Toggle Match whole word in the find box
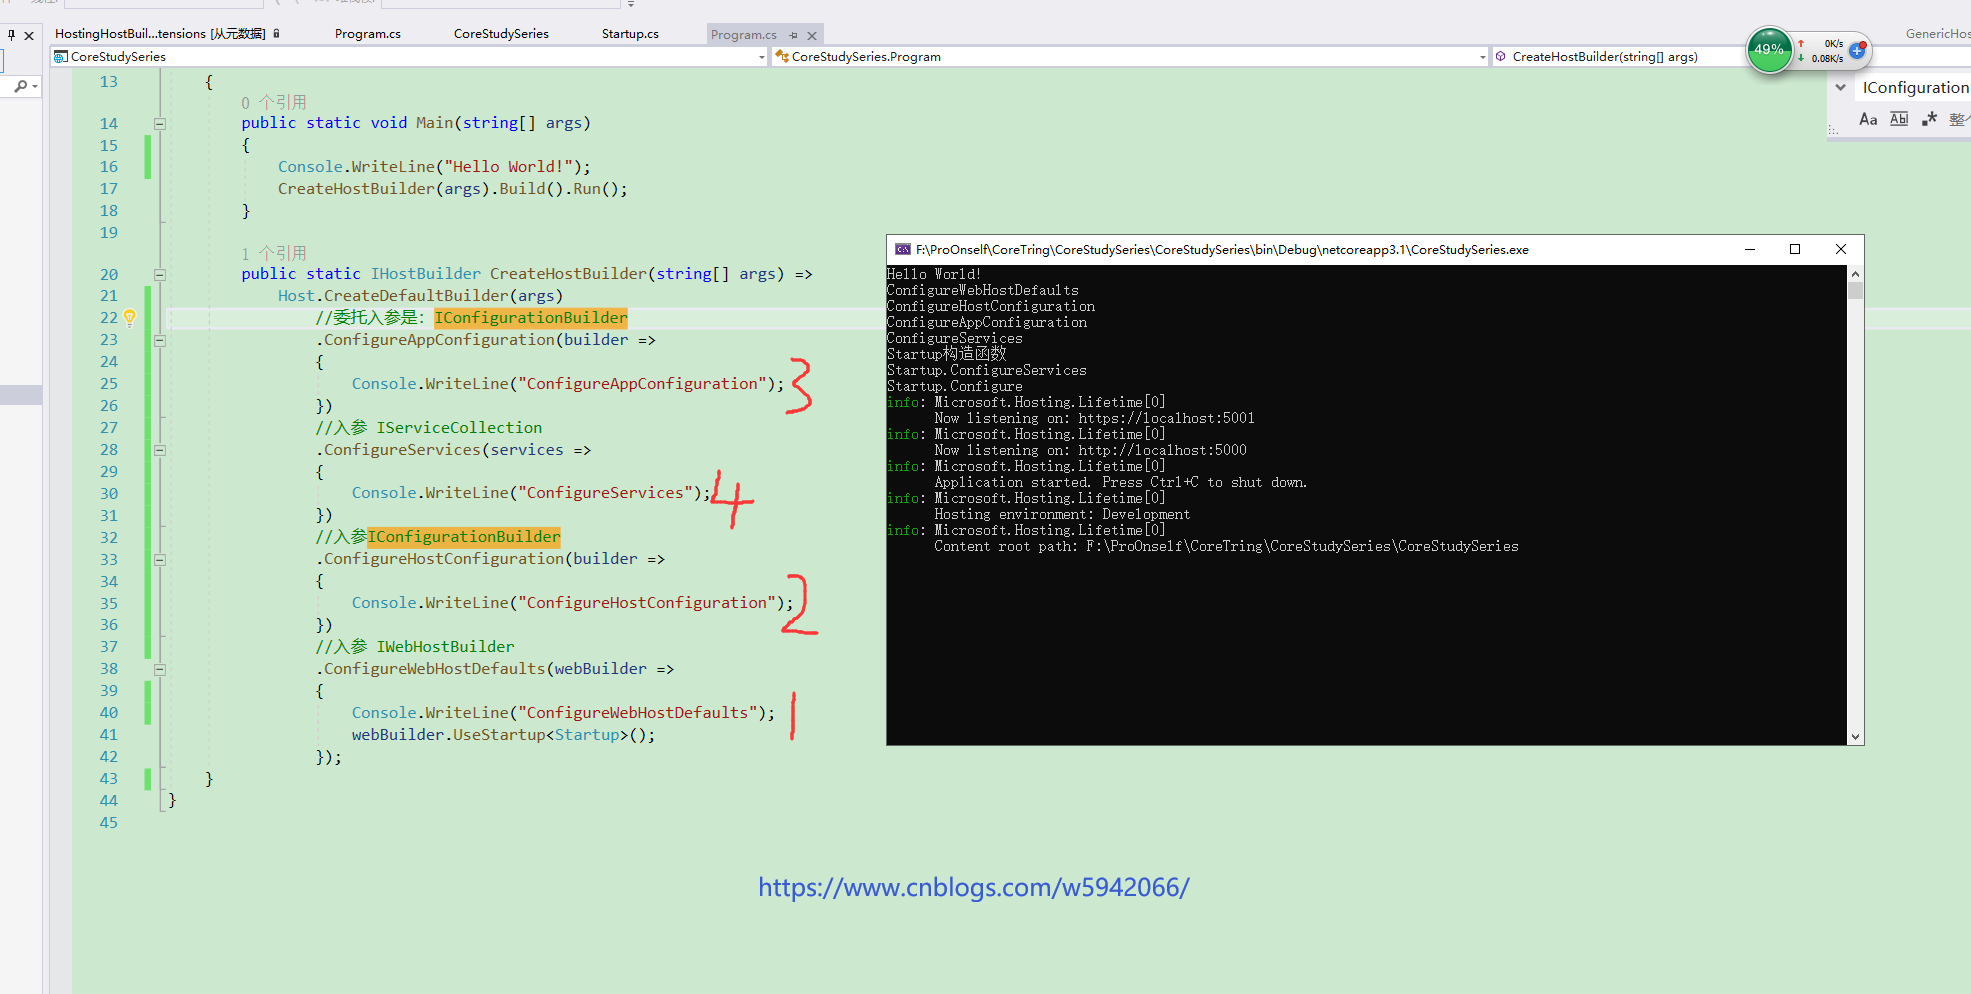The height and width of the screenshot is (994, 1971). 1898,119
